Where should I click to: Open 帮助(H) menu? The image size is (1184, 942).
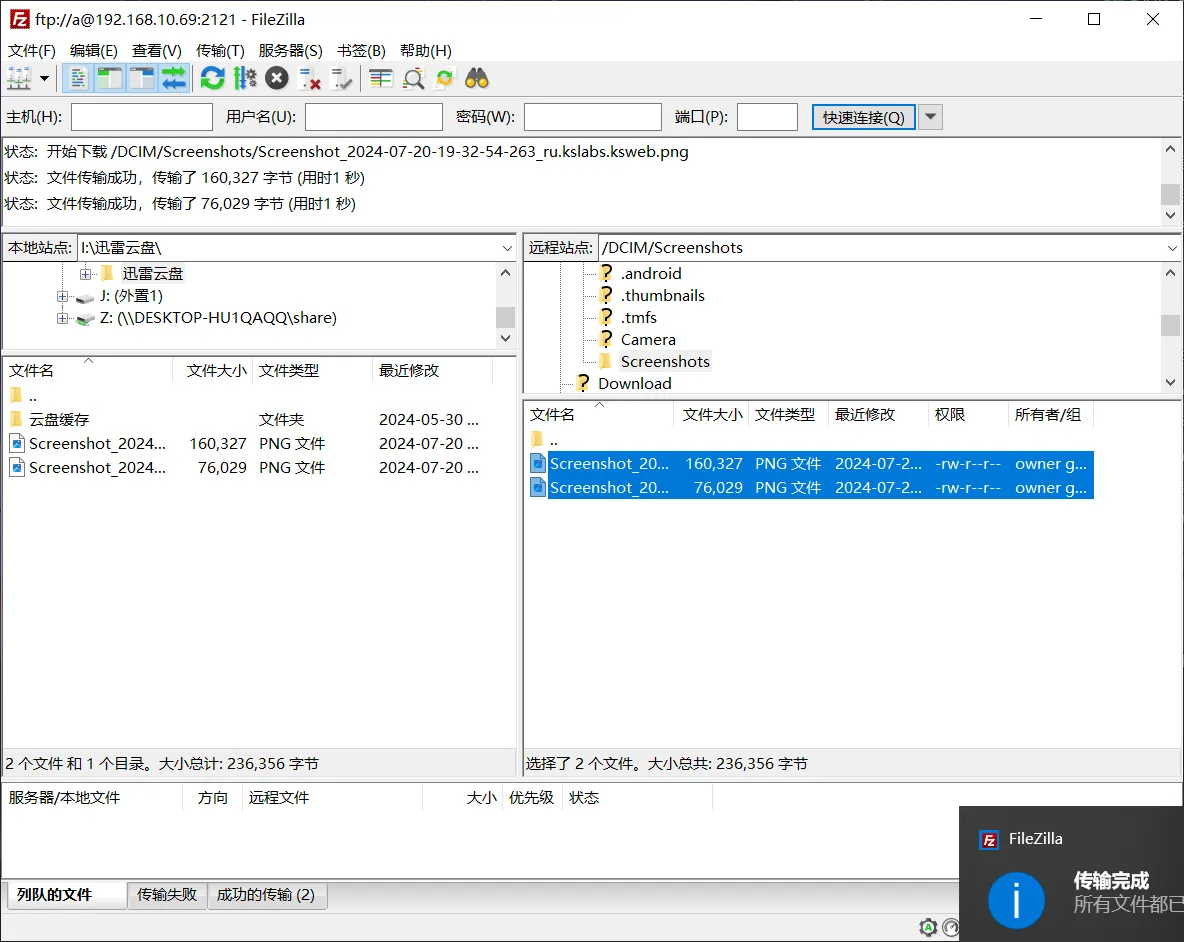click(426, 51)
